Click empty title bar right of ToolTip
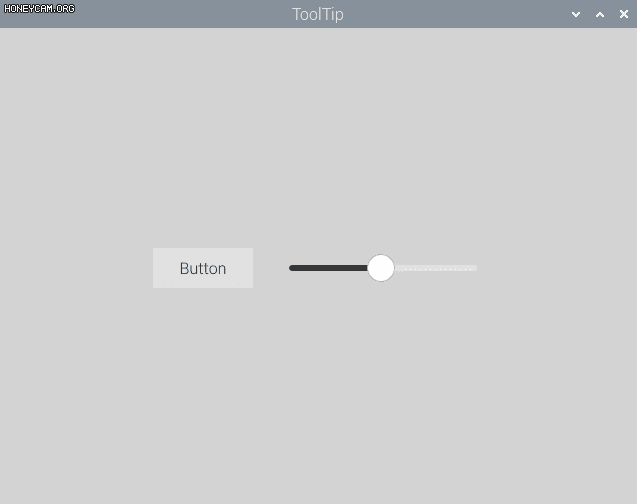Viewport: 637px width, 504px height. point(455,14)
